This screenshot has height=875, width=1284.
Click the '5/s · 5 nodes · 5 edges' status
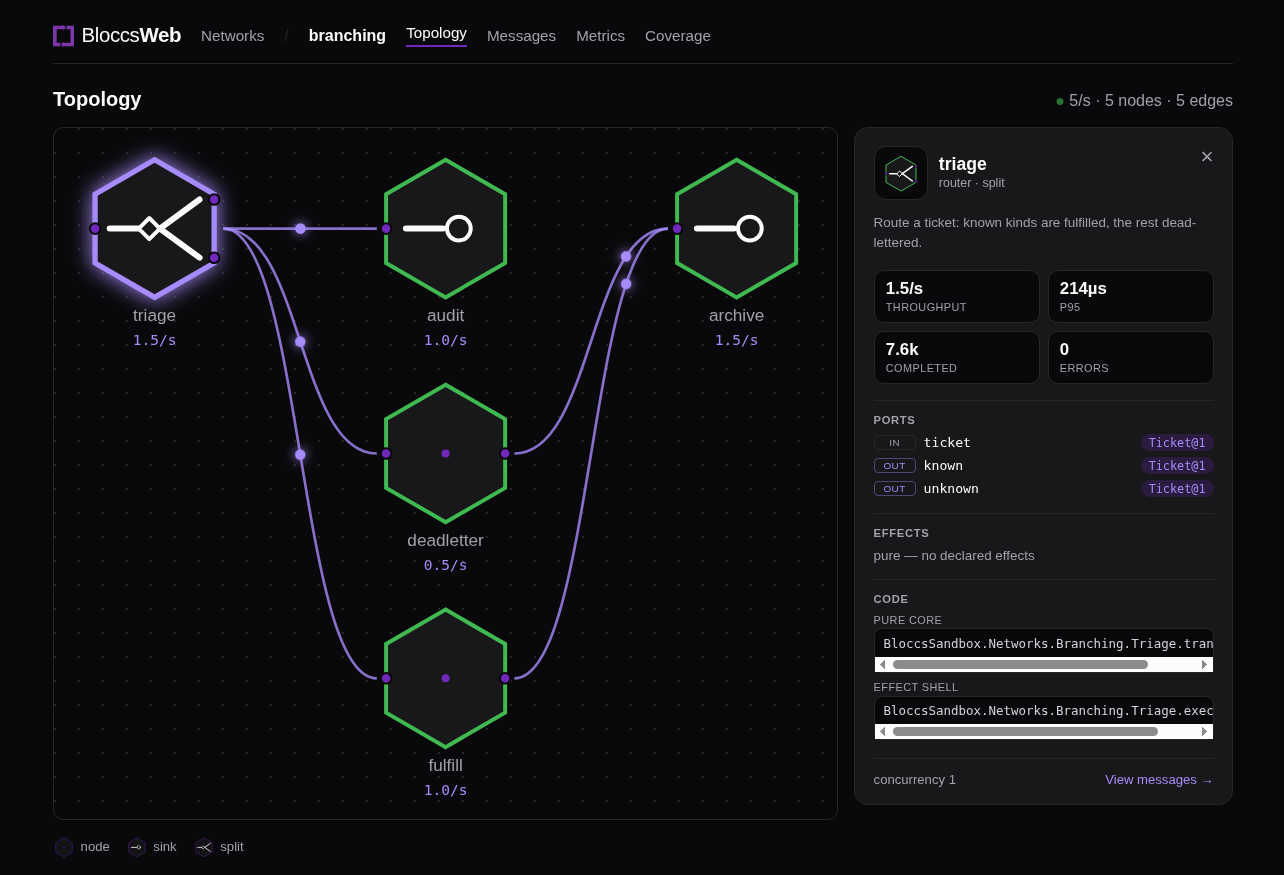coord(1144,101)
